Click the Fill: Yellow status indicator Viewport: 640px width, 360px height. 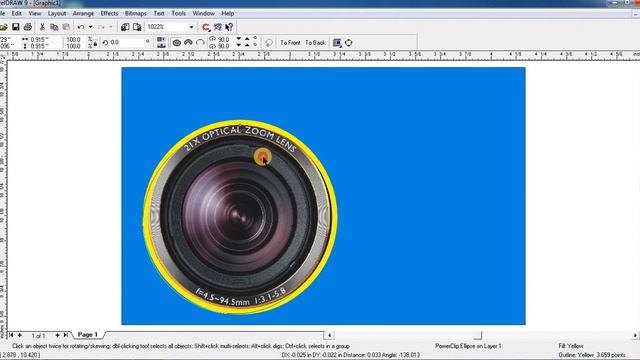click(571, 346)
